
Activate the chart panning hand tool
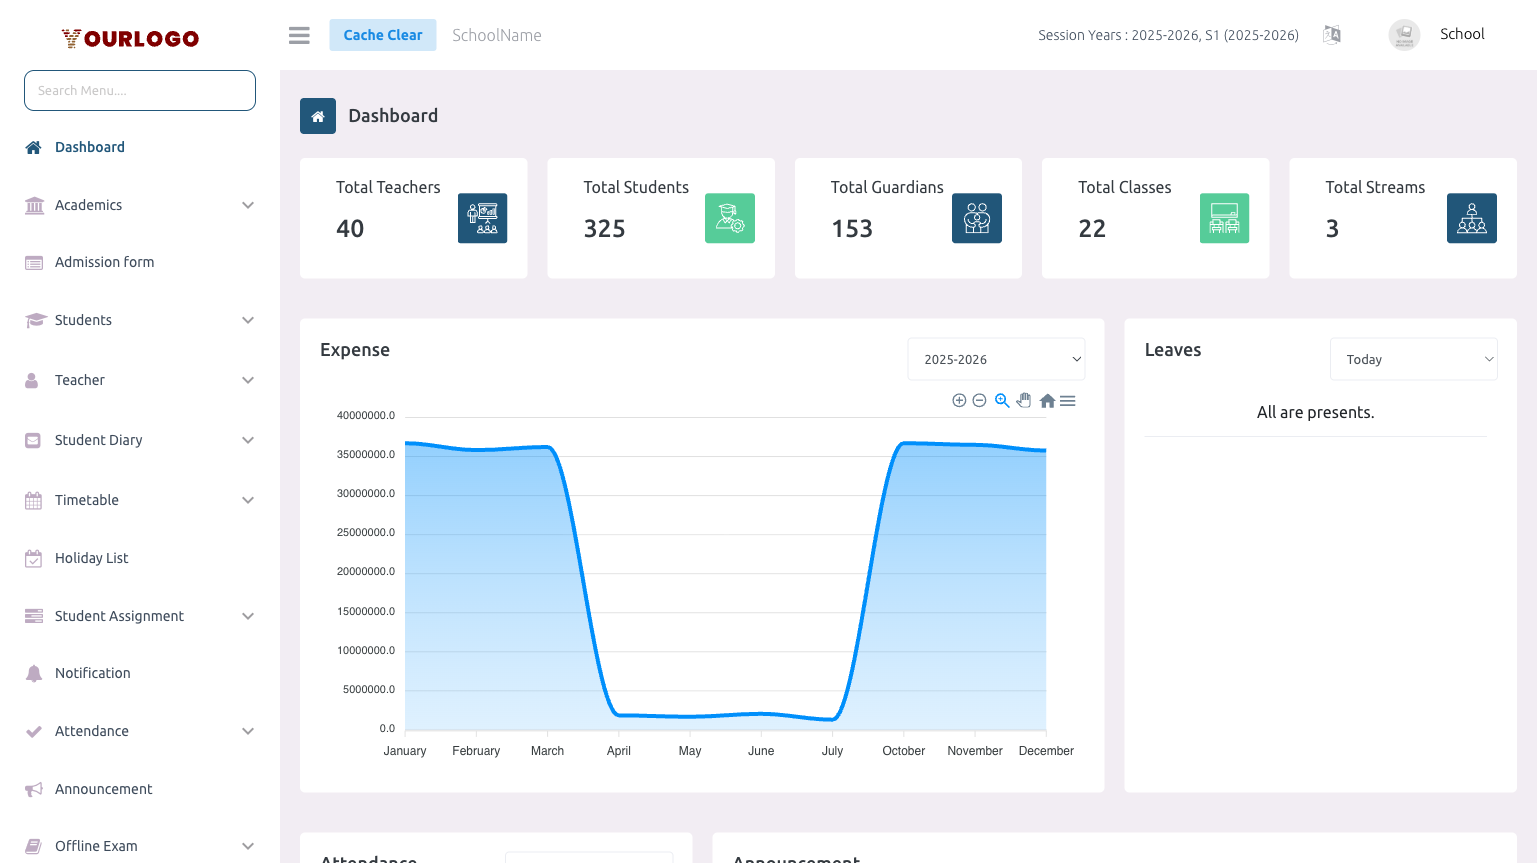click(x=1024, y=400)
